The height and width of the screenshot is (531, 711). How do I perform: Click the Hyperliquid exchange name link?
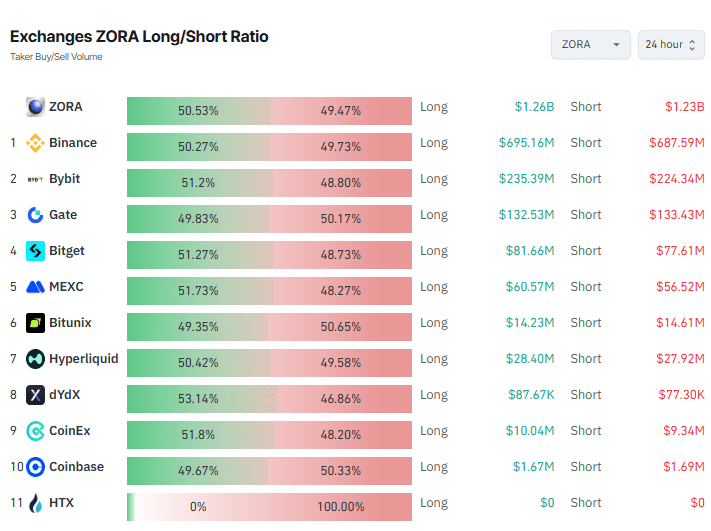click(83, 359)
